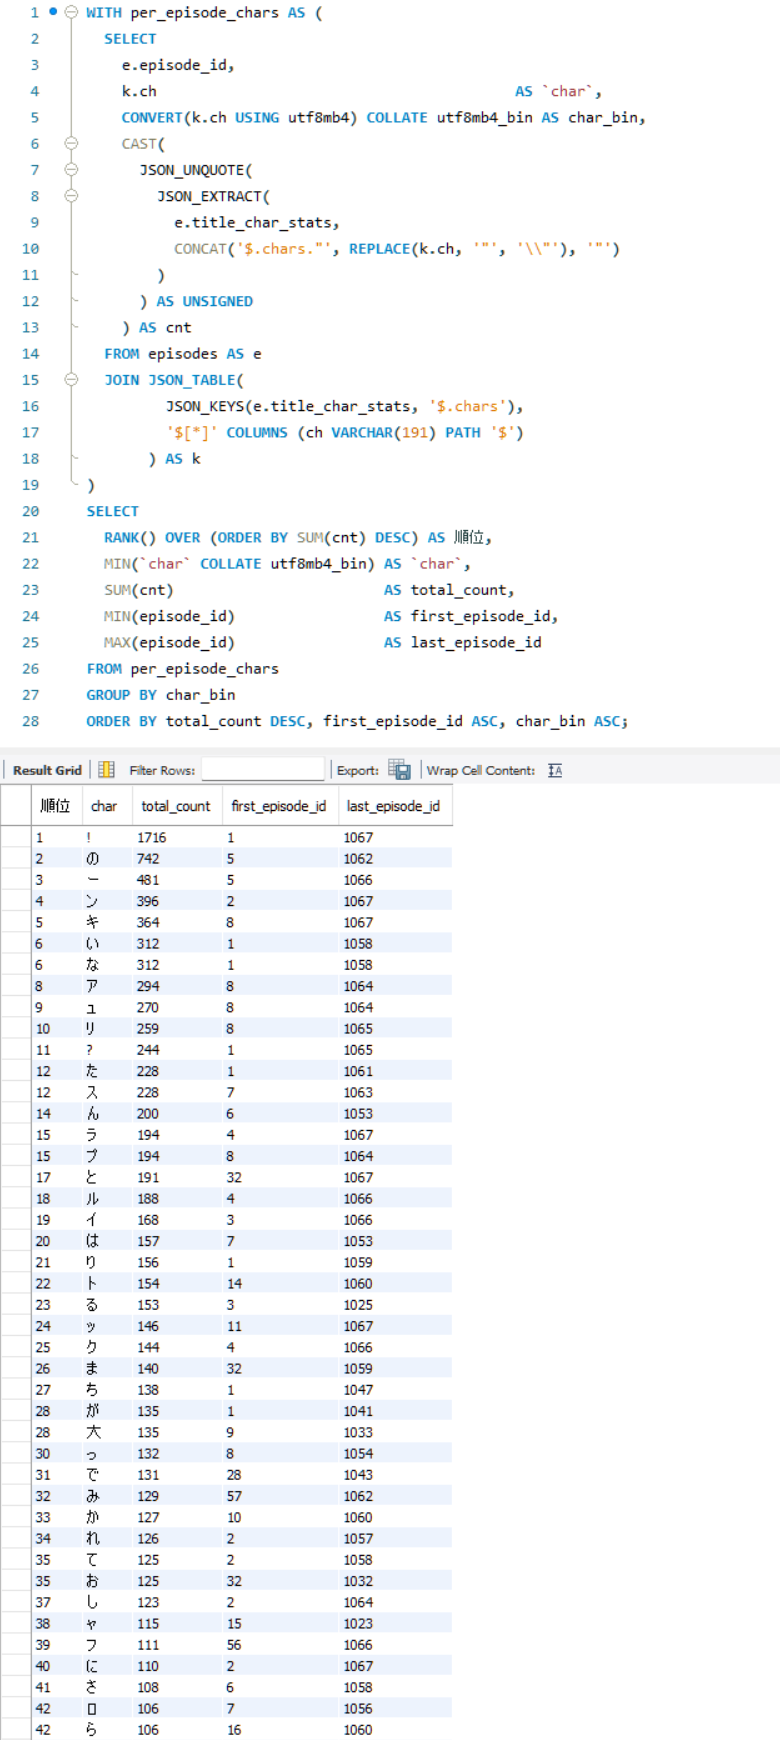Viewport: 780px width, 1740px height.
Task: Select the cell with total_count 742
Action: click(148, 859)
